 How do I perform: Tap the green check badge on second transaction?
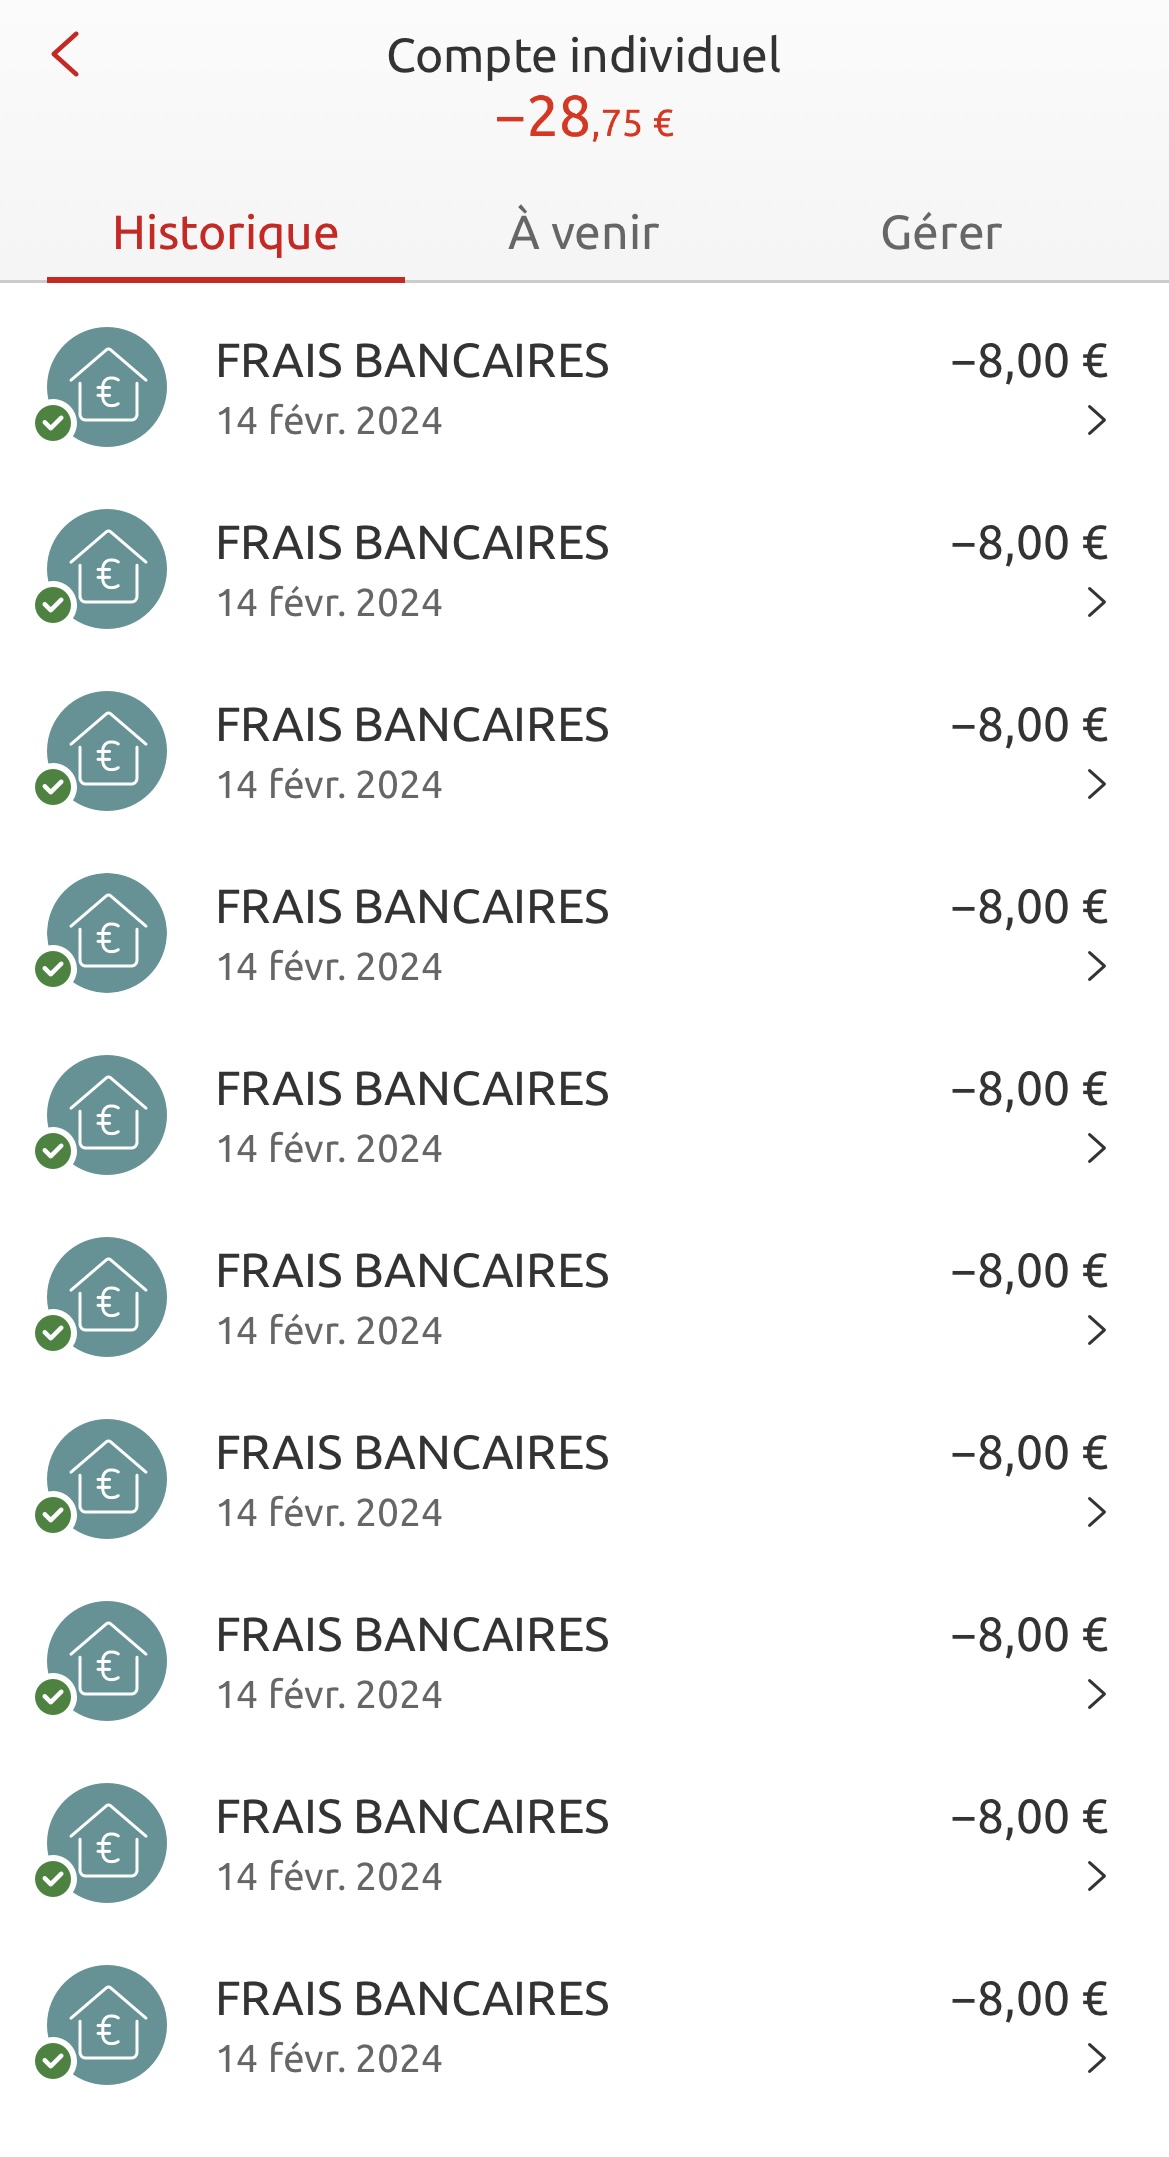[x=53, y=605]
